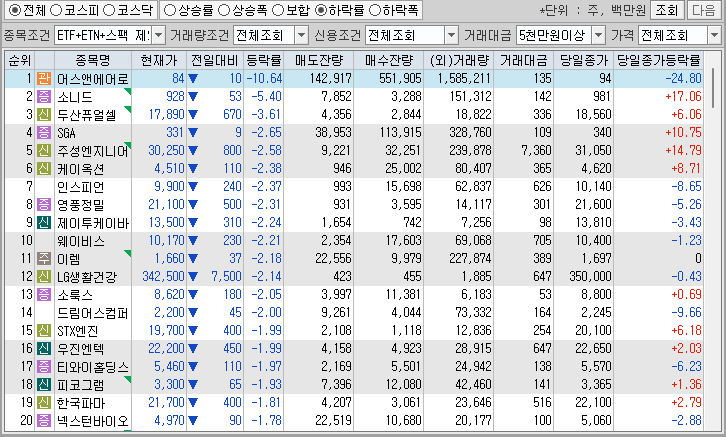Click the 다음 next button
The width and height of the screenshot is (726, 437).
(703, 10)
